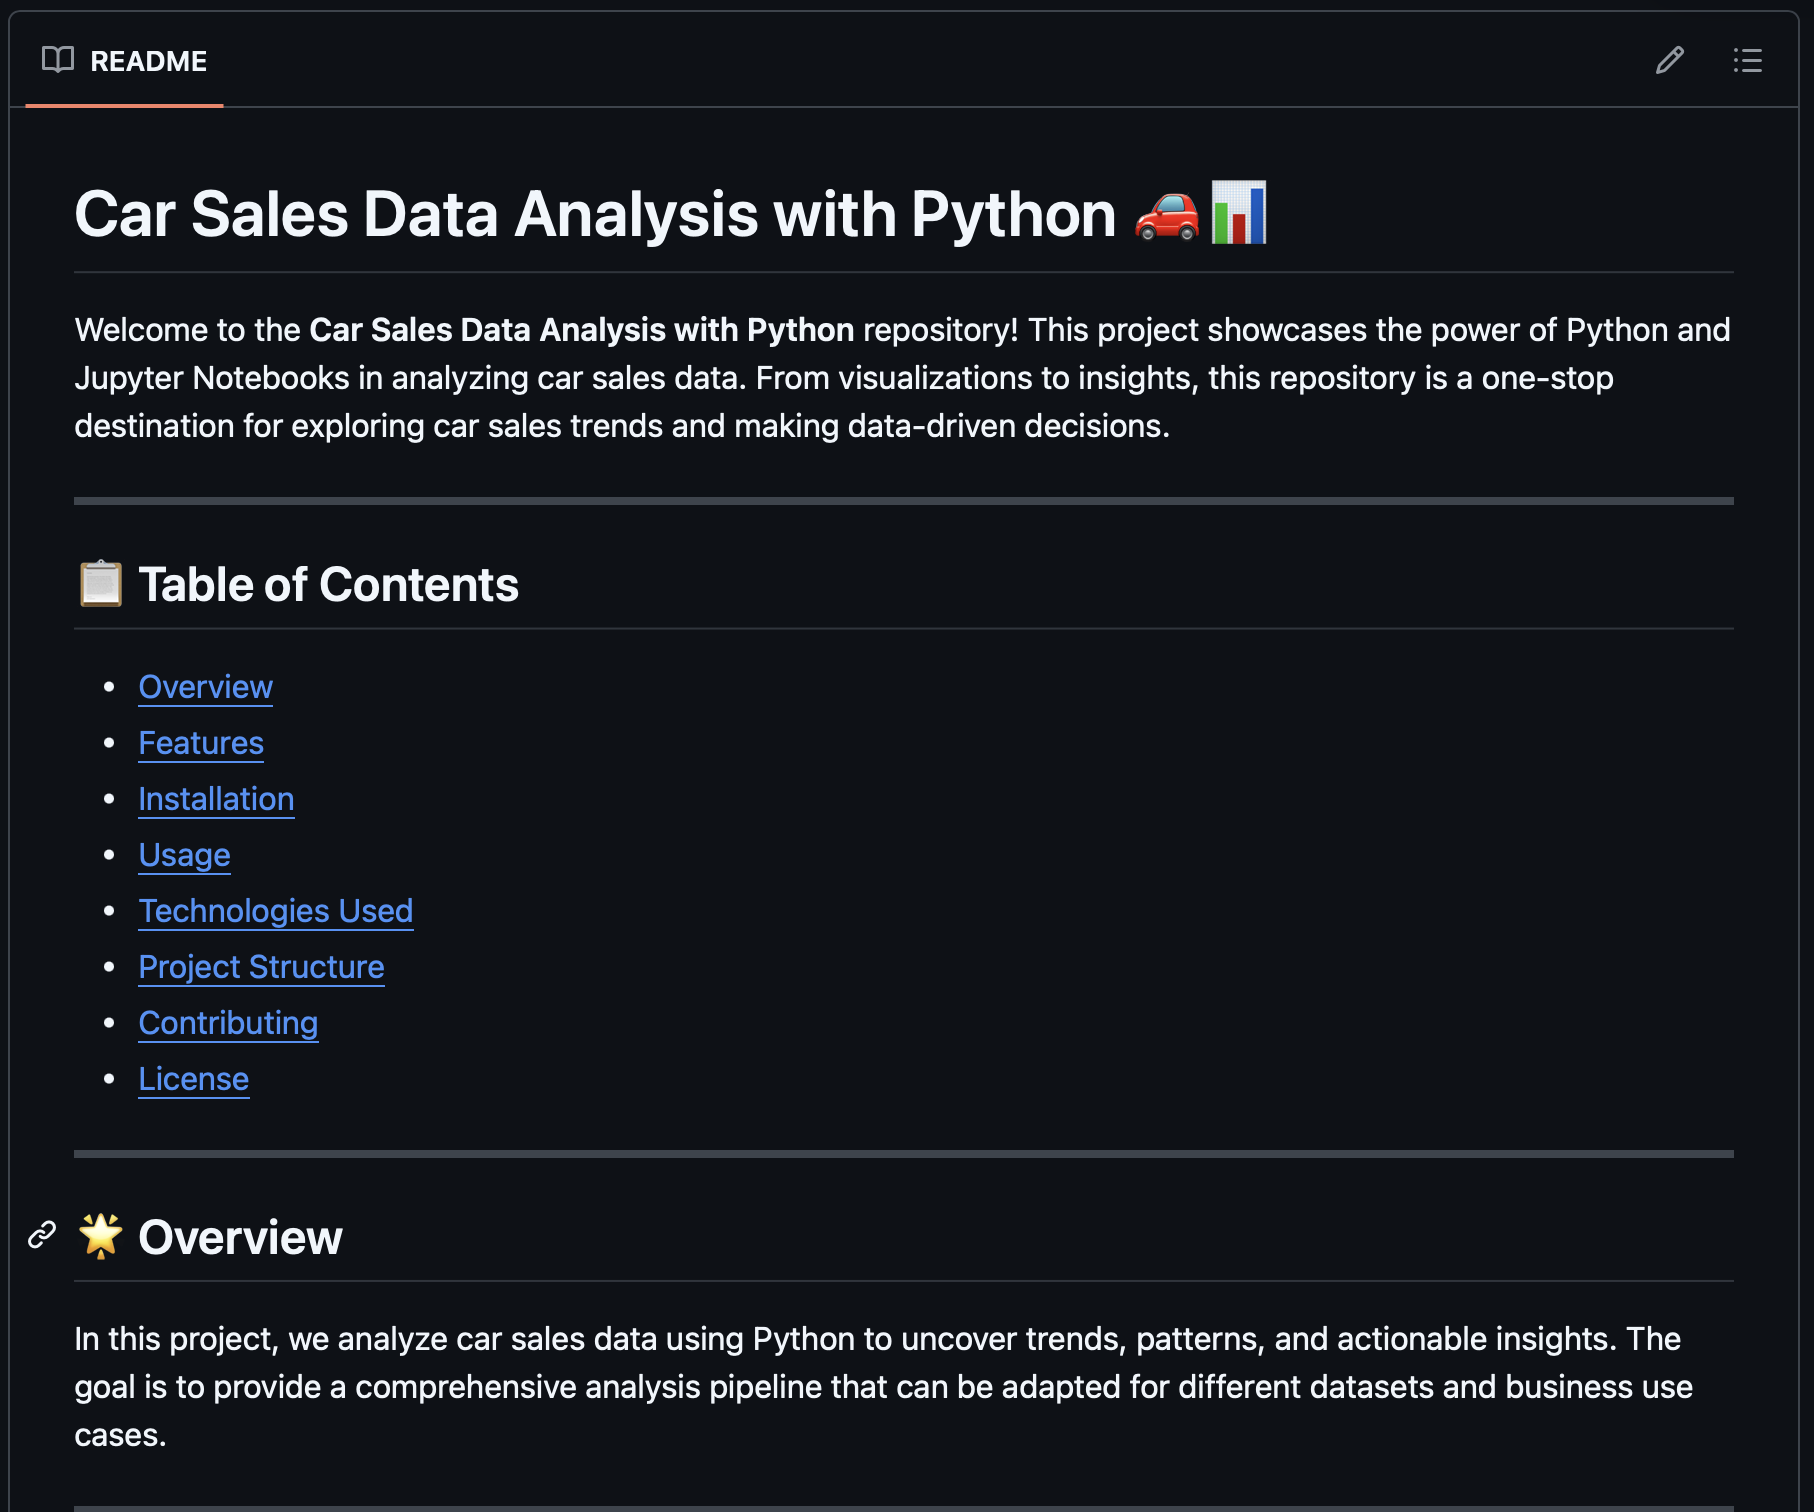
Task: Navigate to Project Structure
Action: 261,967
